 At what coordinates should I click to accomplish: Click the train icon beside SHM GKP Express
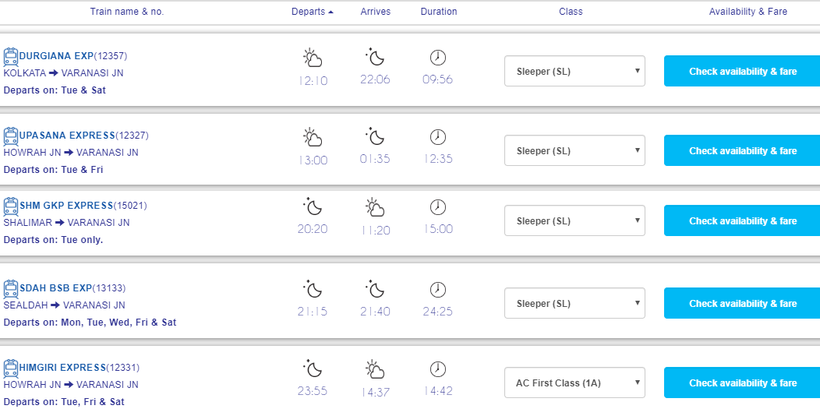click(x=11, y=206)
